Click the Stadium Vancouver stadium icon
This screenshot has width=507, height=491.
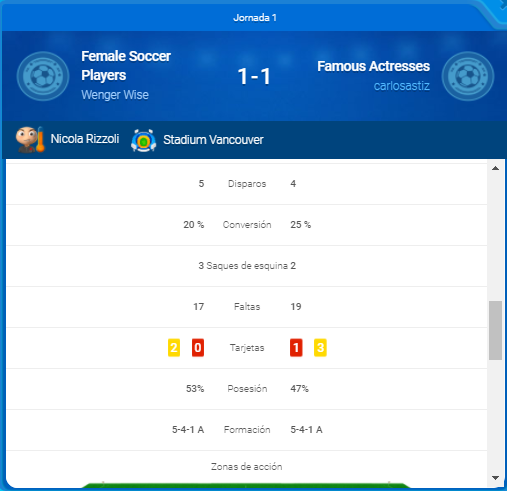(144, 140)
